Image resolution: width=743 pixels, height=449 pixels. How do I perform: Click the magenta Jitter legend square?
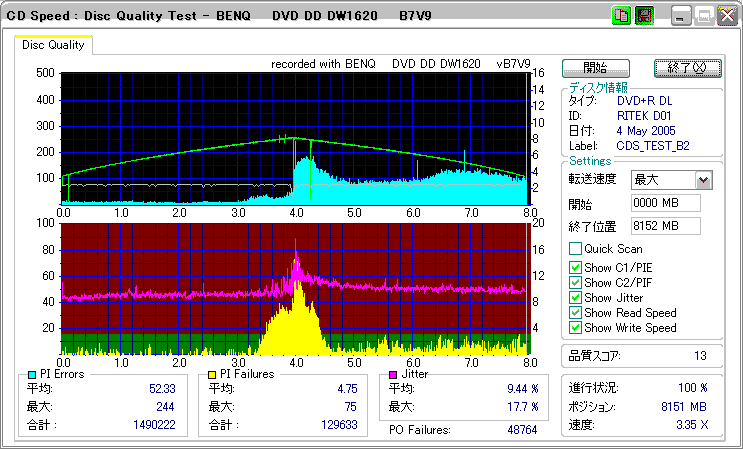(394, 374)
